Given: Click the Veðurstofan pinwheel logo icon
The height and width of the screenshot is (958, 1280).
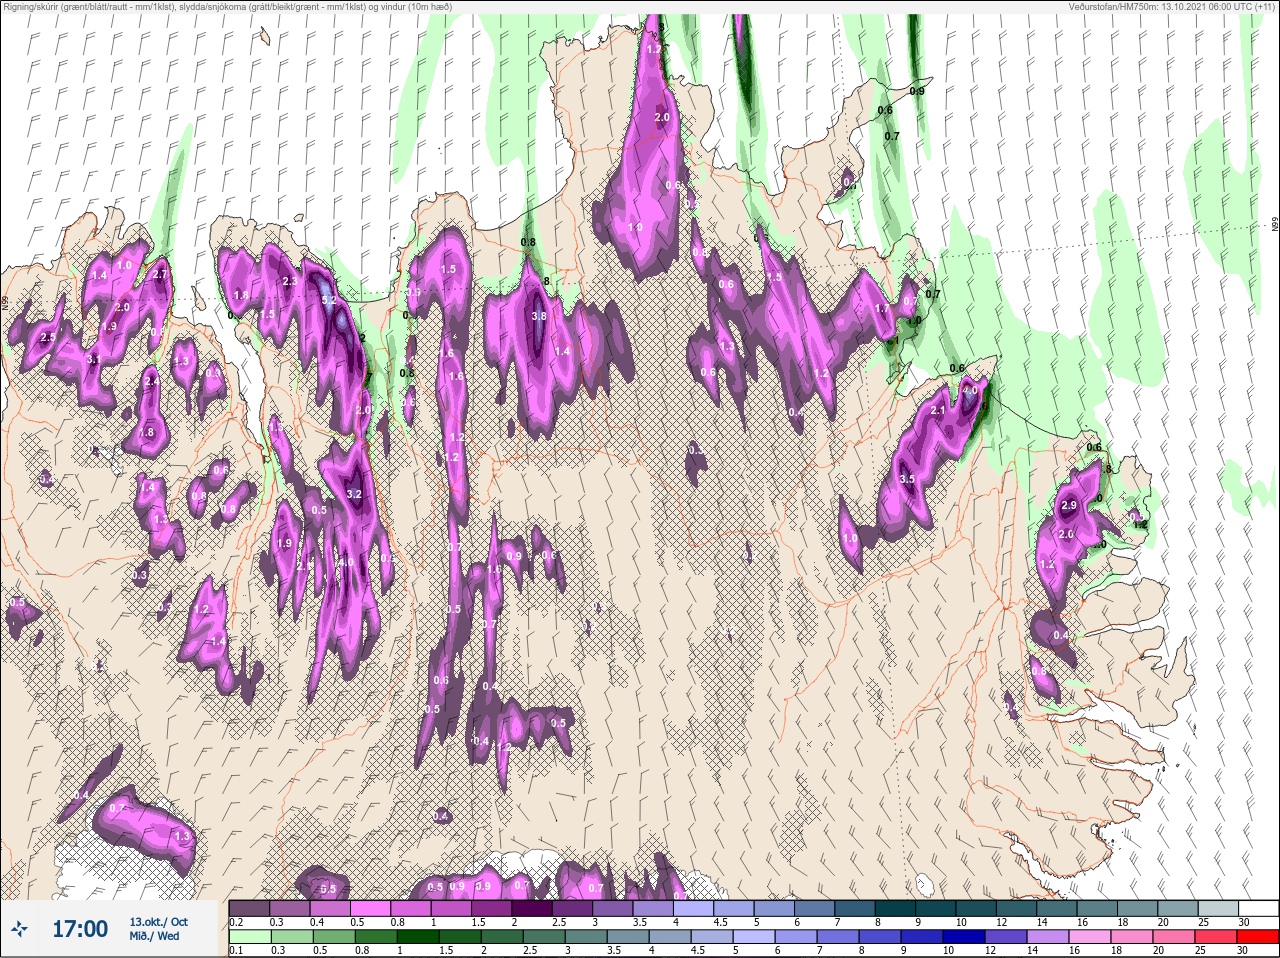Looking at the screenshot, I should point(19,929).
